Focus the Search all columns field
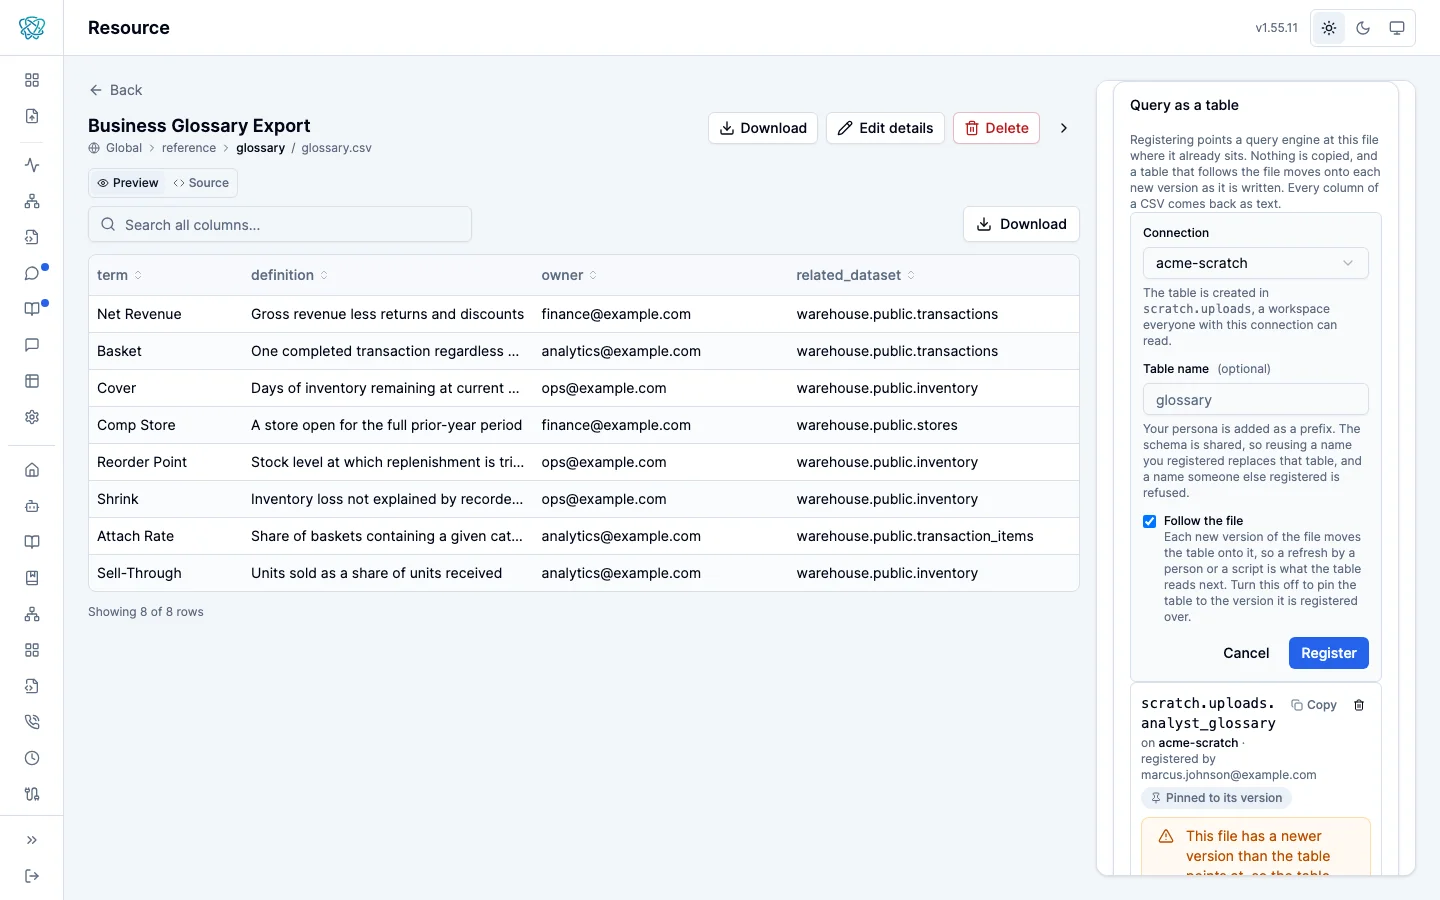This screenshot has width=1440, height=900. (280, 225)
